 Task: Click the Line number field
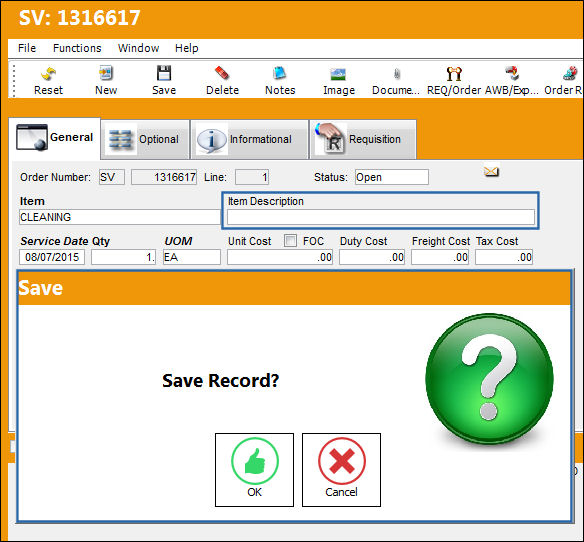pyautogui.click(x=252, y=177)
